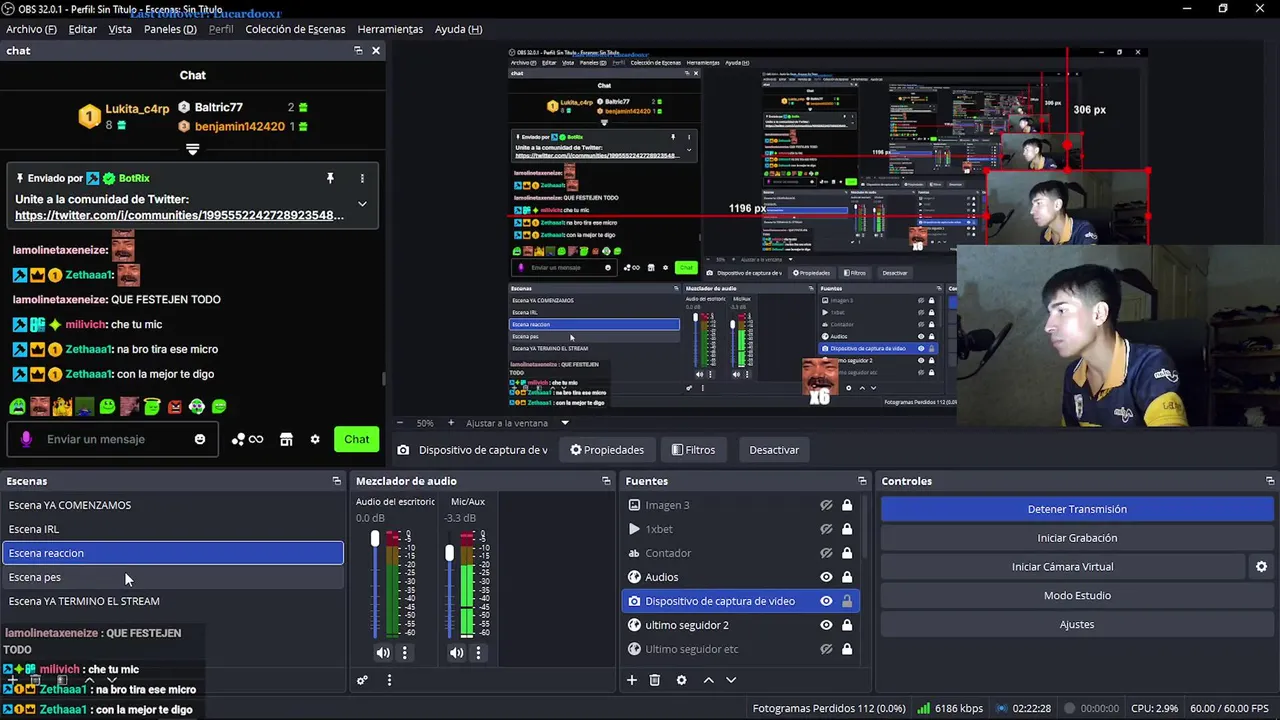
Task: Open the Ayuda menu
Action: tap(458, 29)
